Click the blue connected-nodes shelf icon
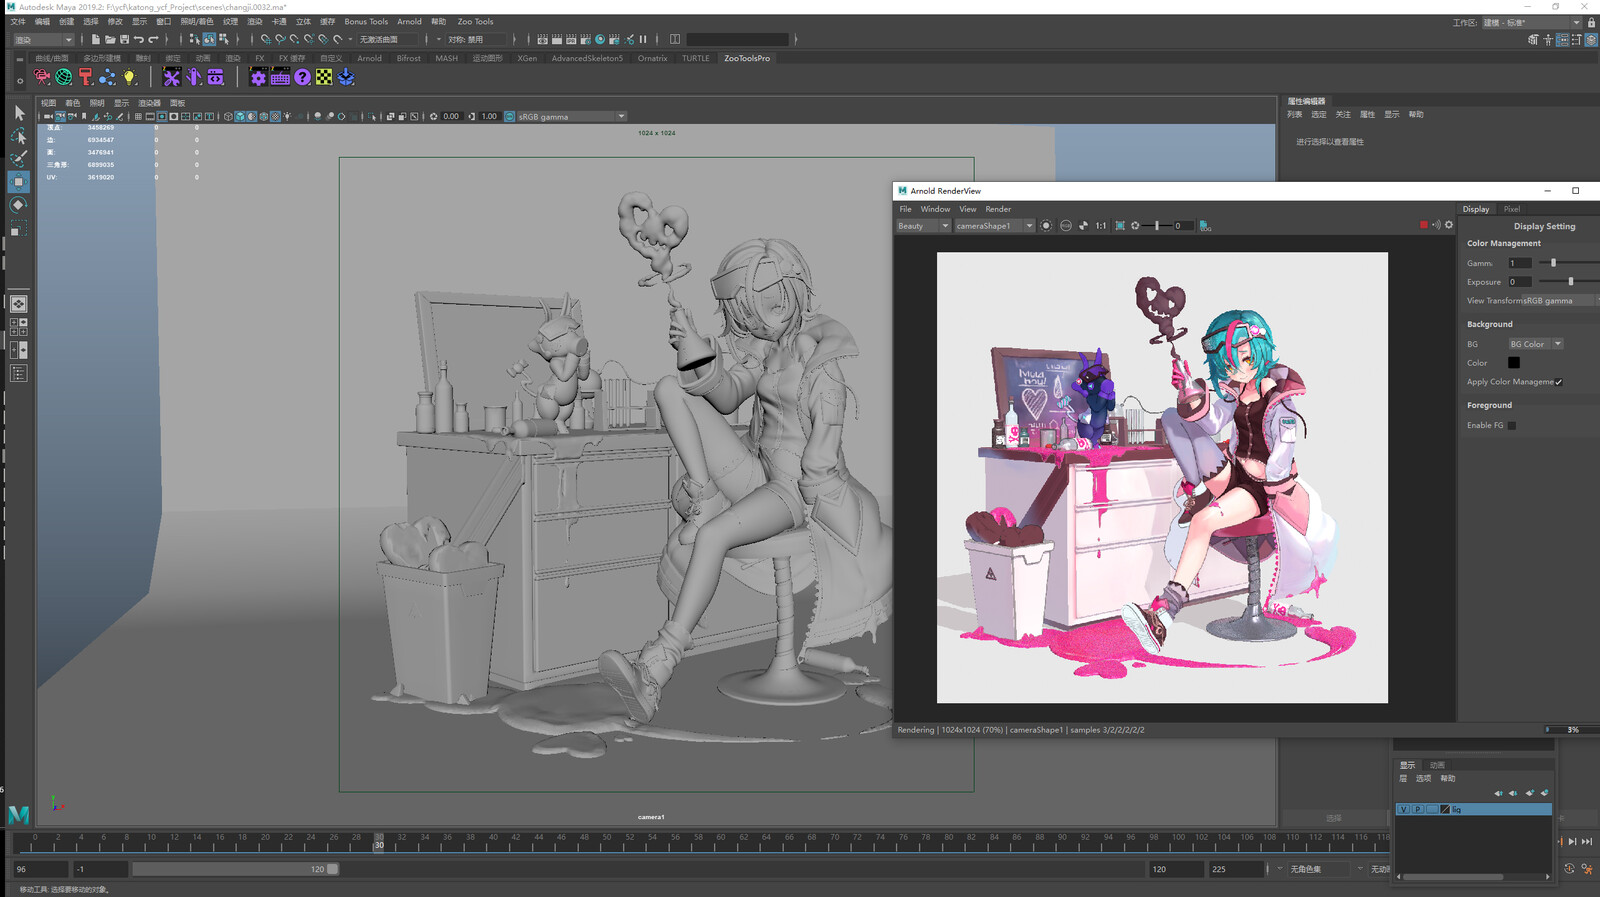The width and height of the screenshot is (1600, 897). pos(107,77)
